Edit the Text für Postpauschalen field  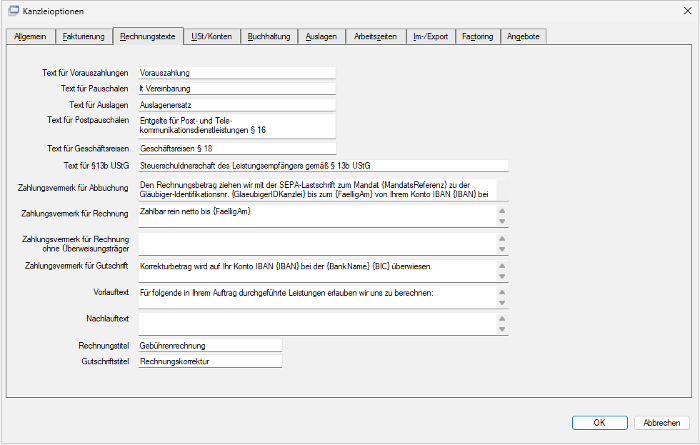(237, 126)
